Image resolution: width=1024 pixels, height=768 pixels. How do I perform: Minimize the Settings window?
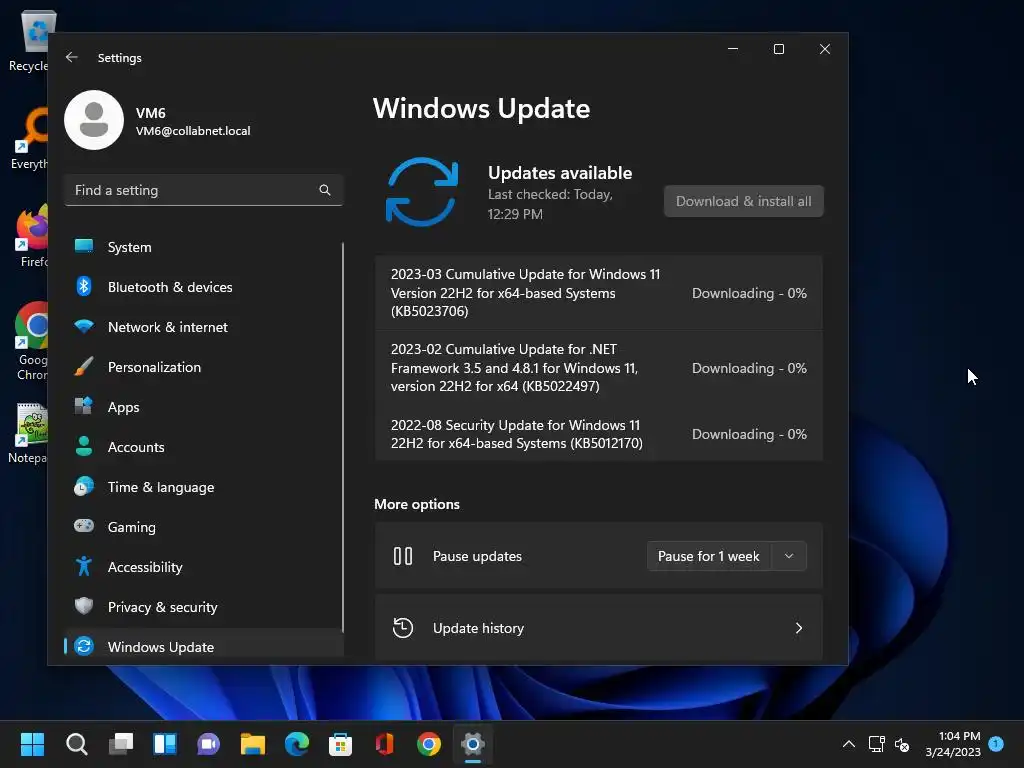(733, 49)
